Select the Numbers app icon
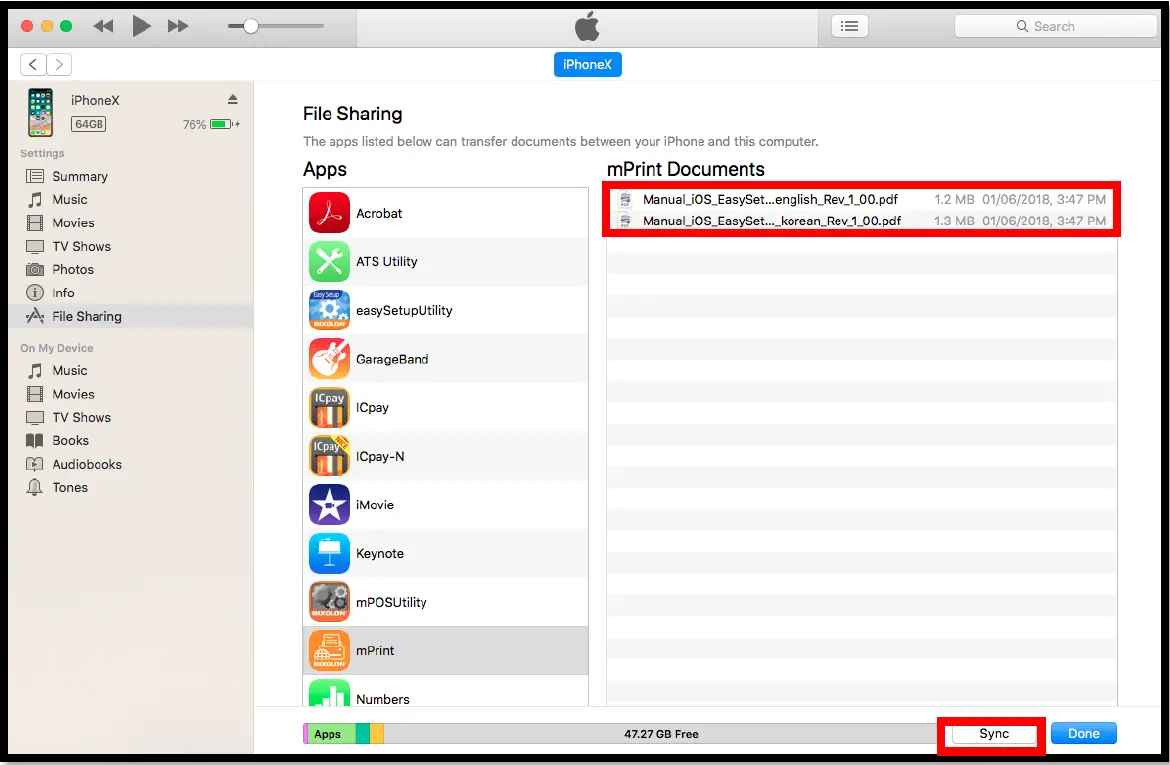The width and height of the screenshot is (1170, 765). pos(330,697)
